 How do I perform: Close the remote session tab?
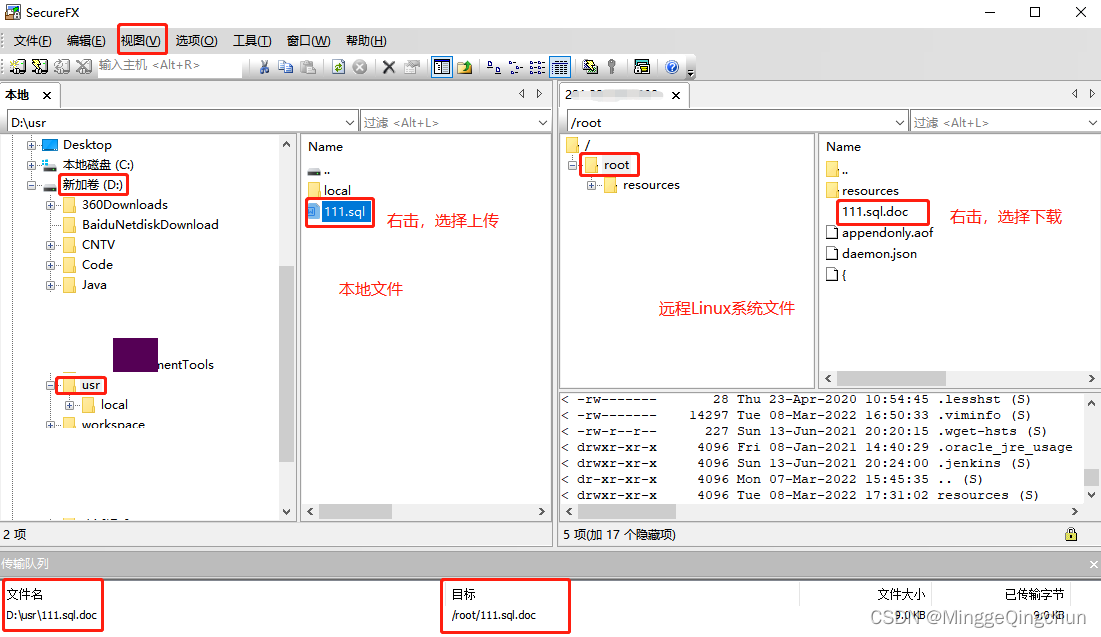coord(675,96)
